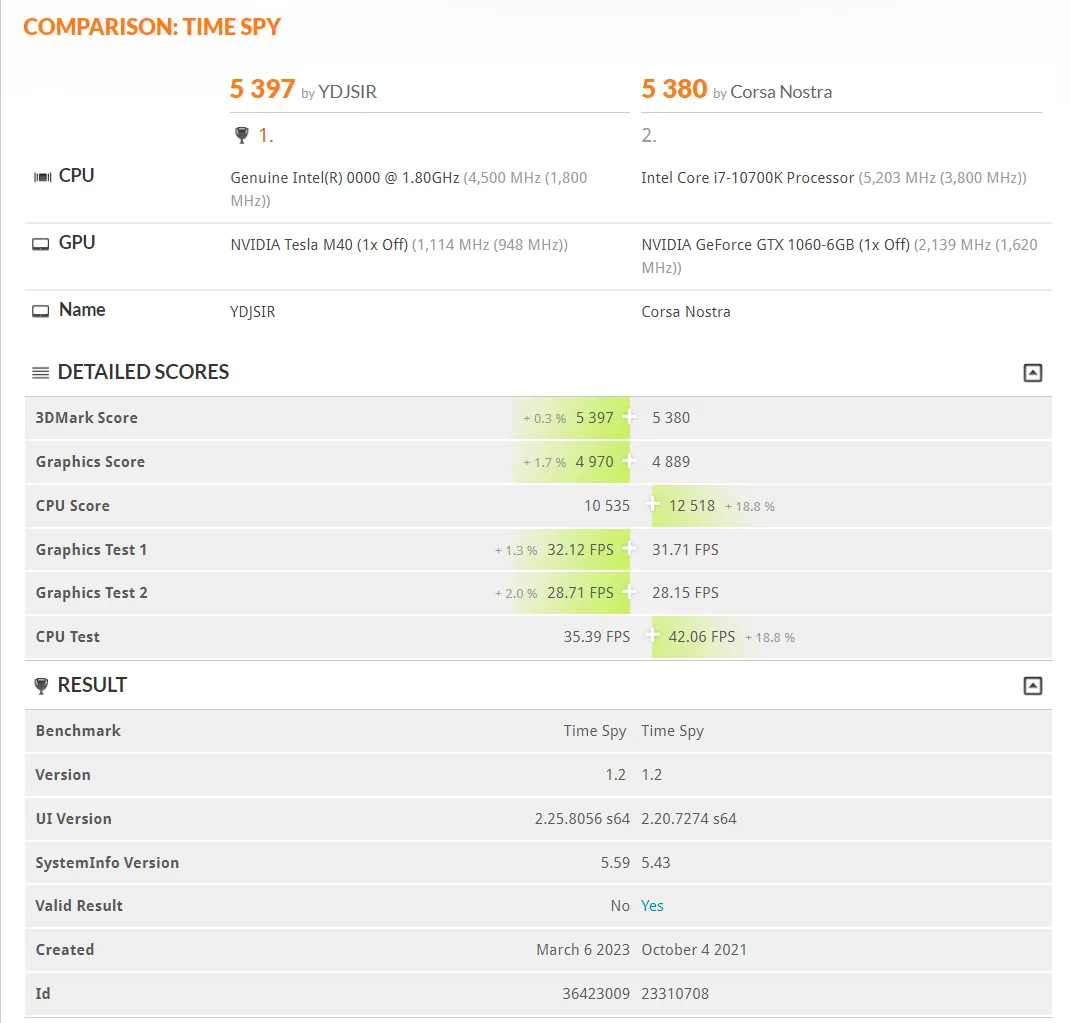Click the list icon beside Detailed Scores

point(41,373)
